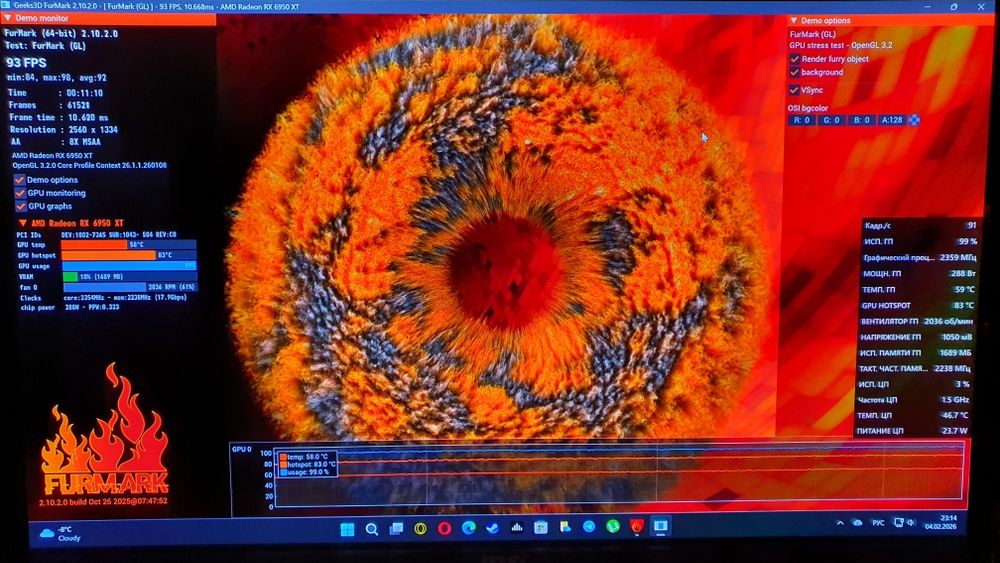Click the GPU temp 58°C bar
This screenshot has height=563, width=1000.
tap(128, 245)
